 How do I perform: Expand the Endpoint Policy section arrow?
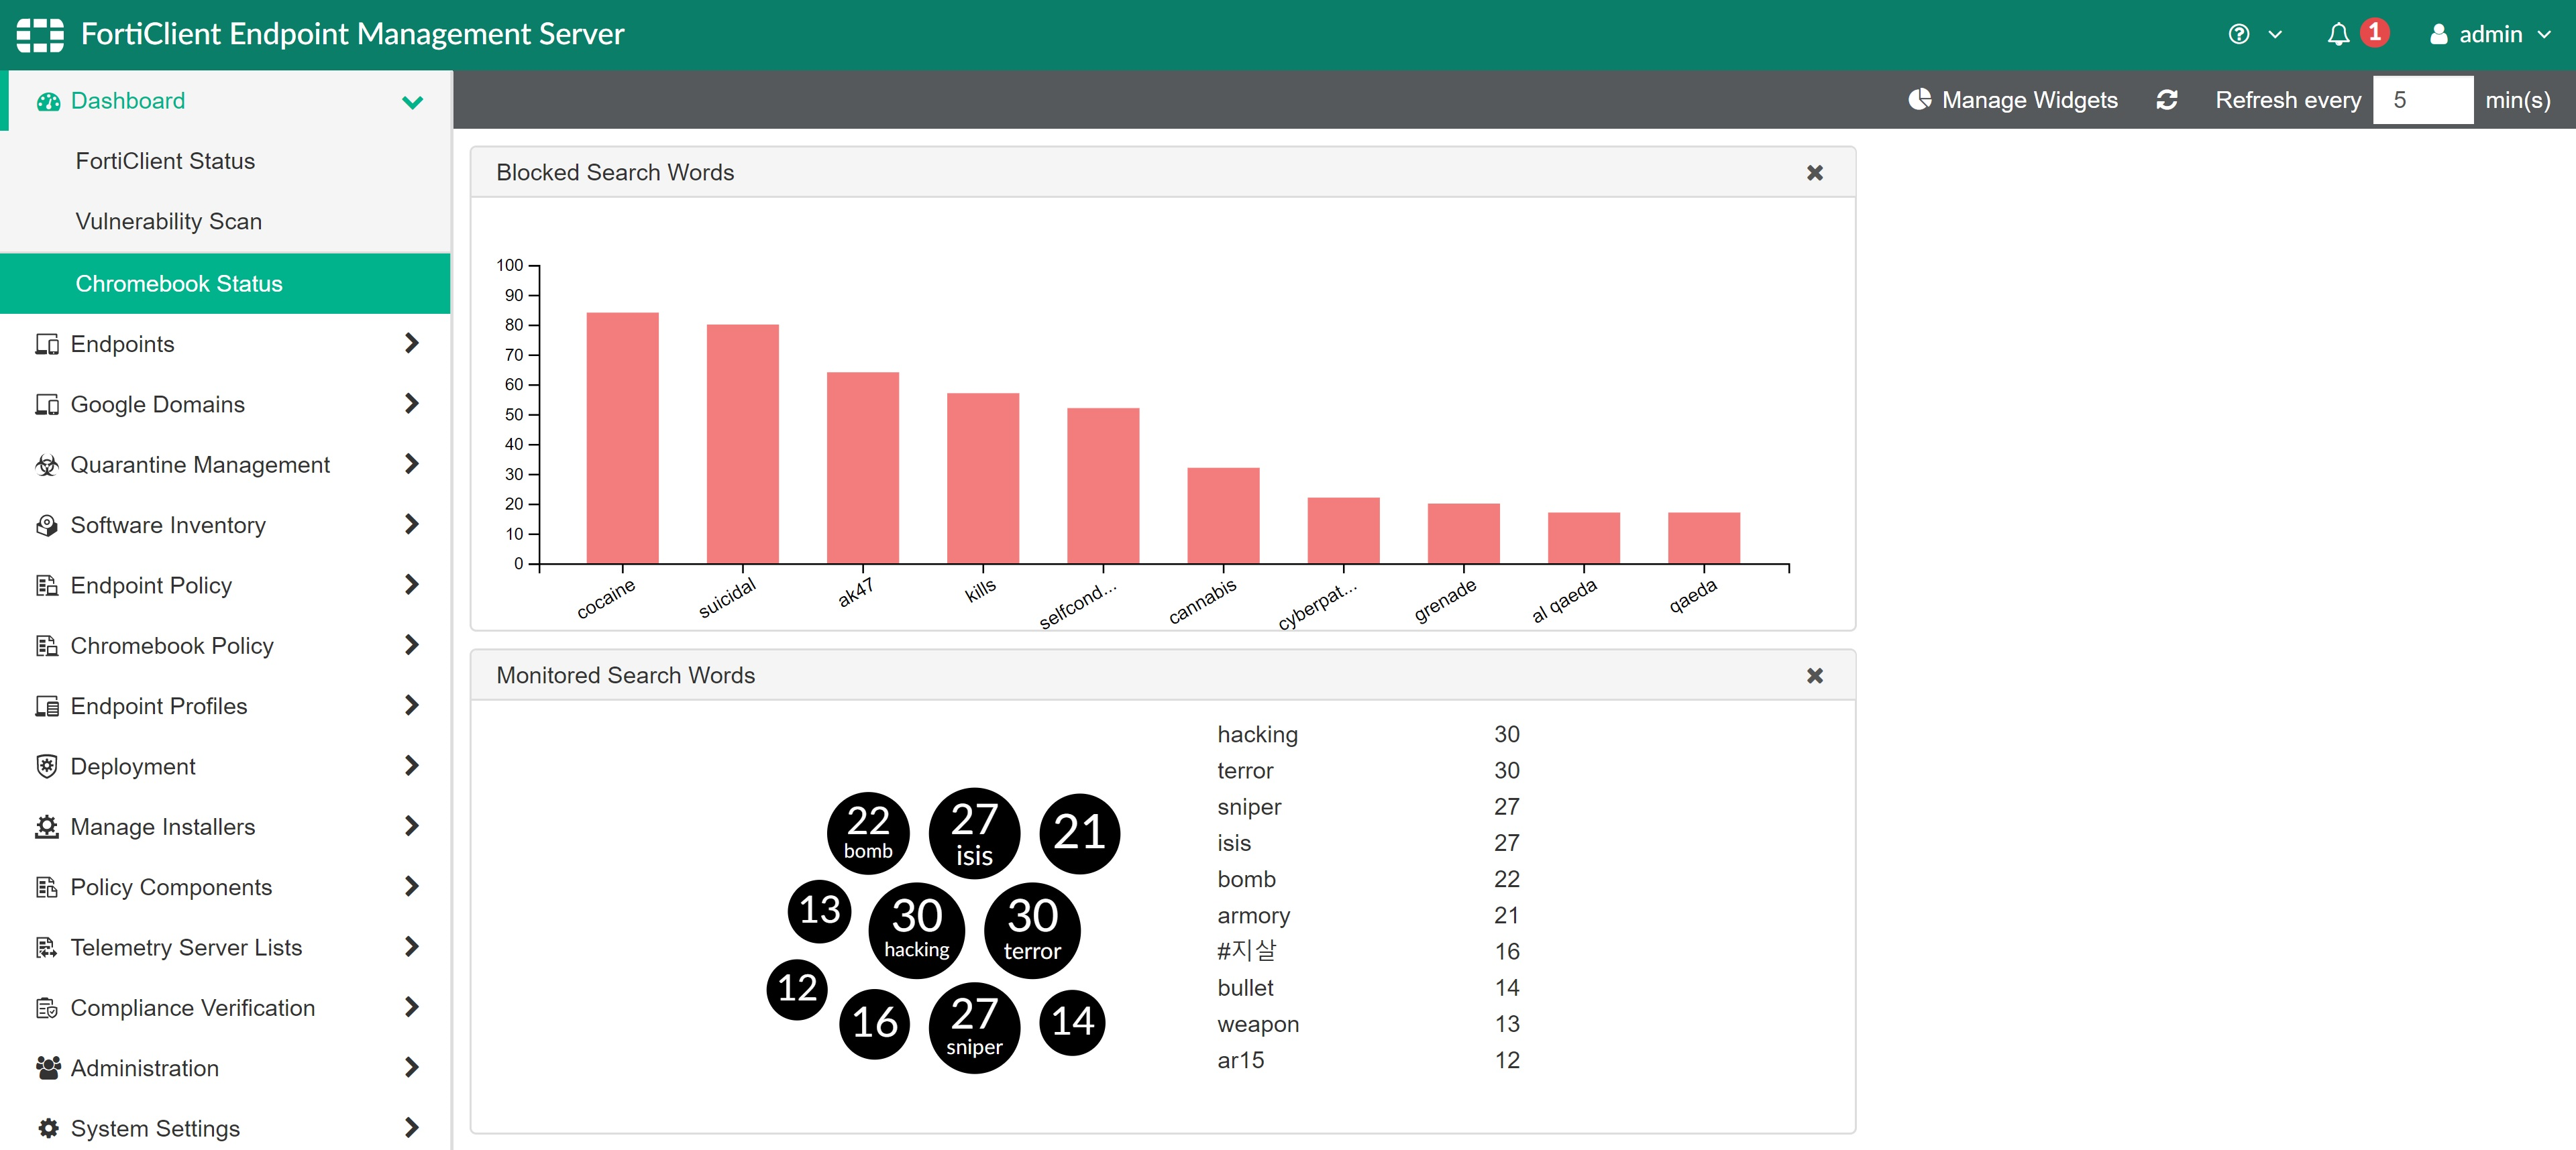(x=412, y=585)
